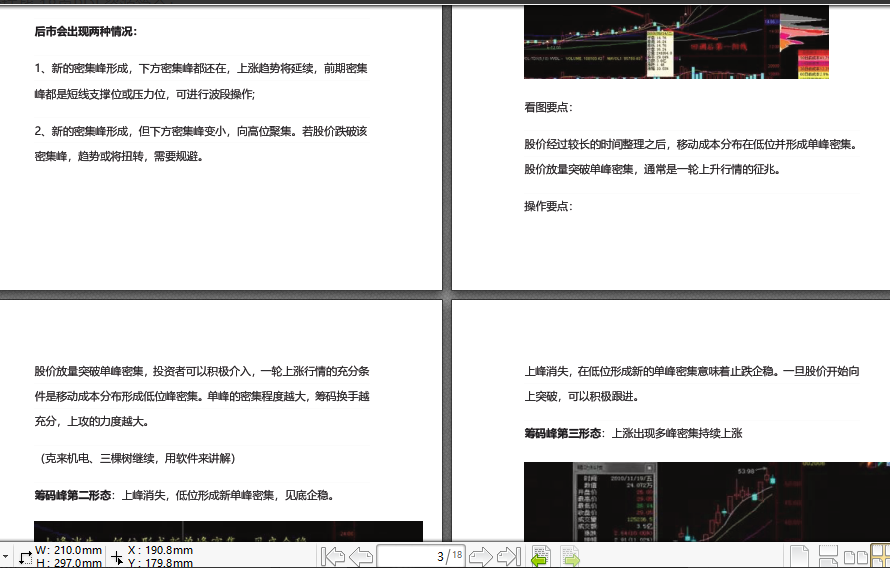This screenshot has width=890, height=568.
Task: Click the X : 190.8mm cursor coordinate
Action: click(160, 550)
